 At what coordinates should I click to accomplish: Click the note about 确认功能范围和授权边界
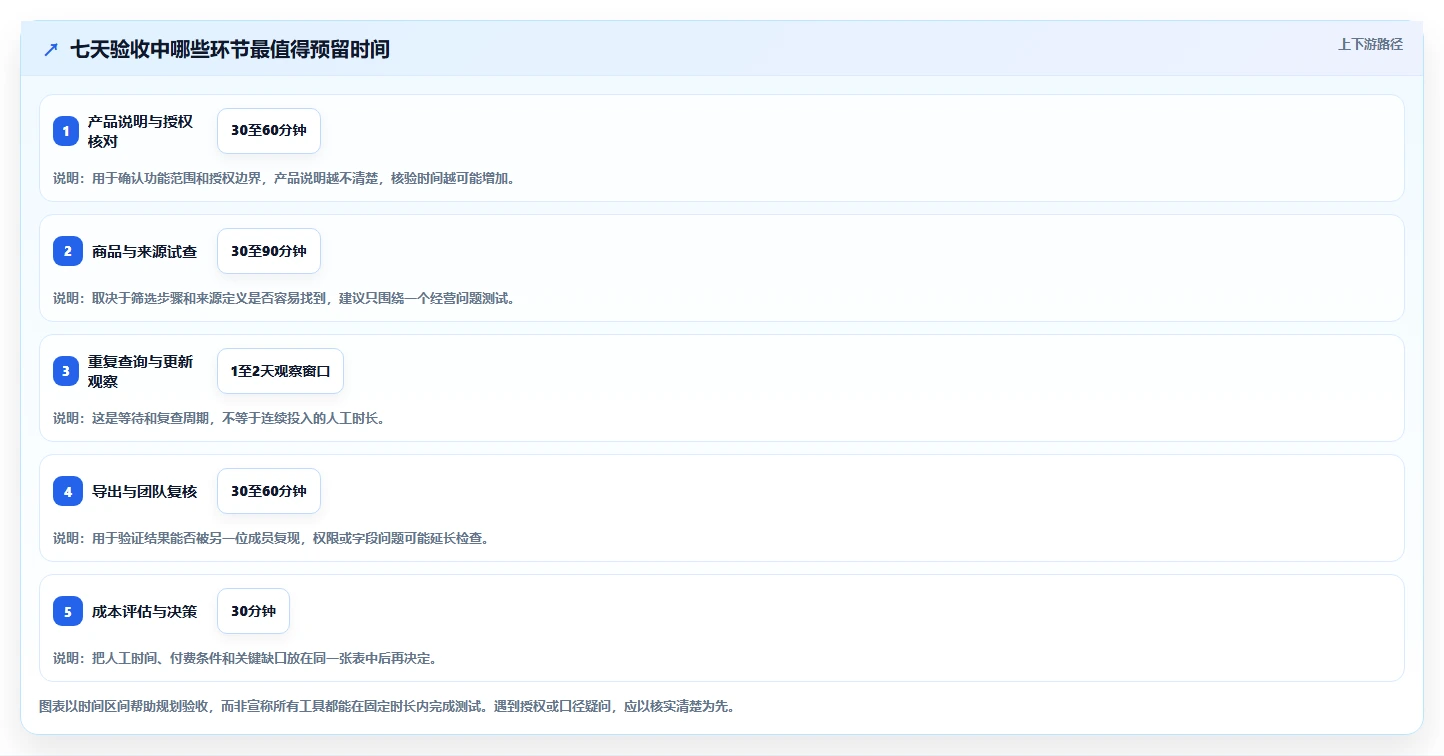(x=284, y=178)
